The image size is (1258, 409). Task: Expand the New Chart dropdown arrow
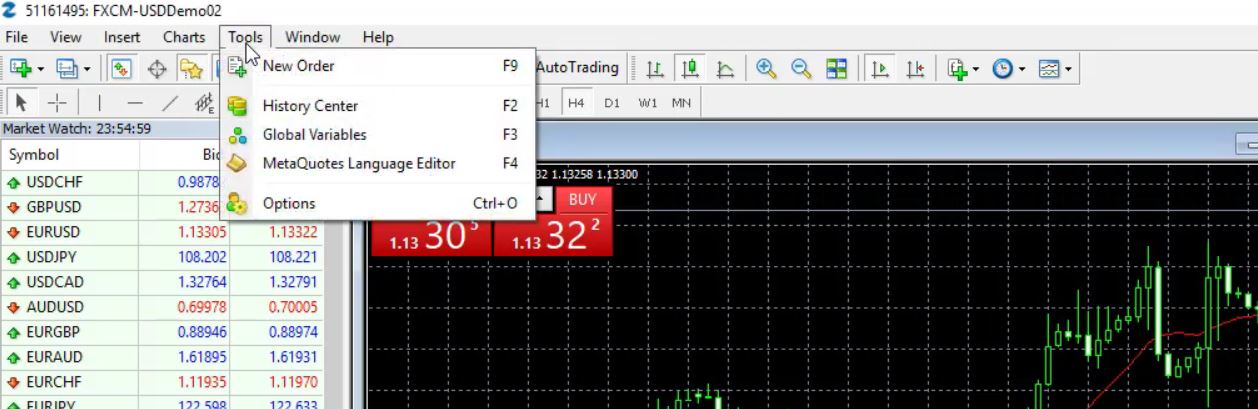41,69
